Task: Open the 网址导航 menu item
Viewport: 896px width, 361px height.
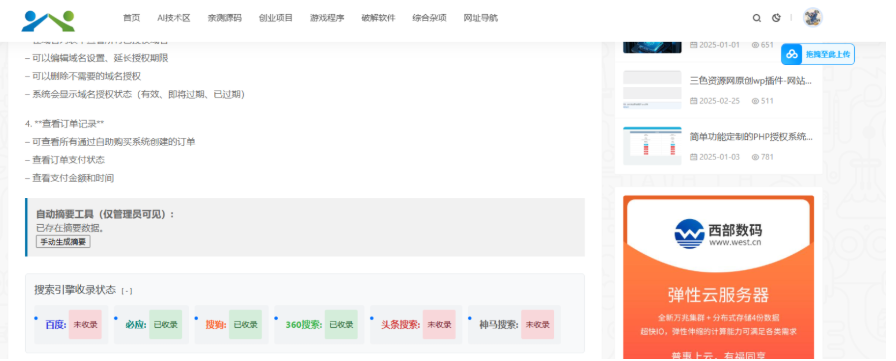Action: tap(481, 18)
